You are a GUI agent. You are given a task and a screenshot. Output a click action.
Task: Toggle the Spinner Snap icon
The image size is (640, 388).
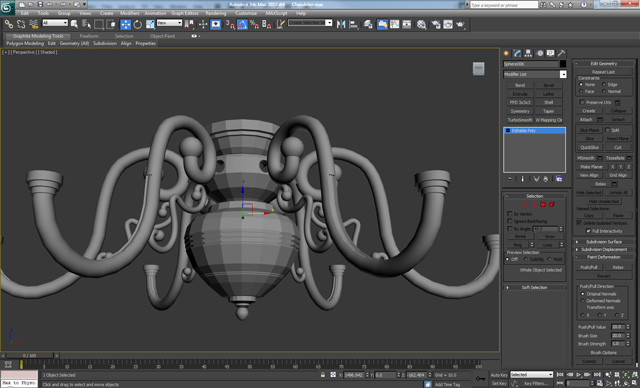click(x=267, y=24)
